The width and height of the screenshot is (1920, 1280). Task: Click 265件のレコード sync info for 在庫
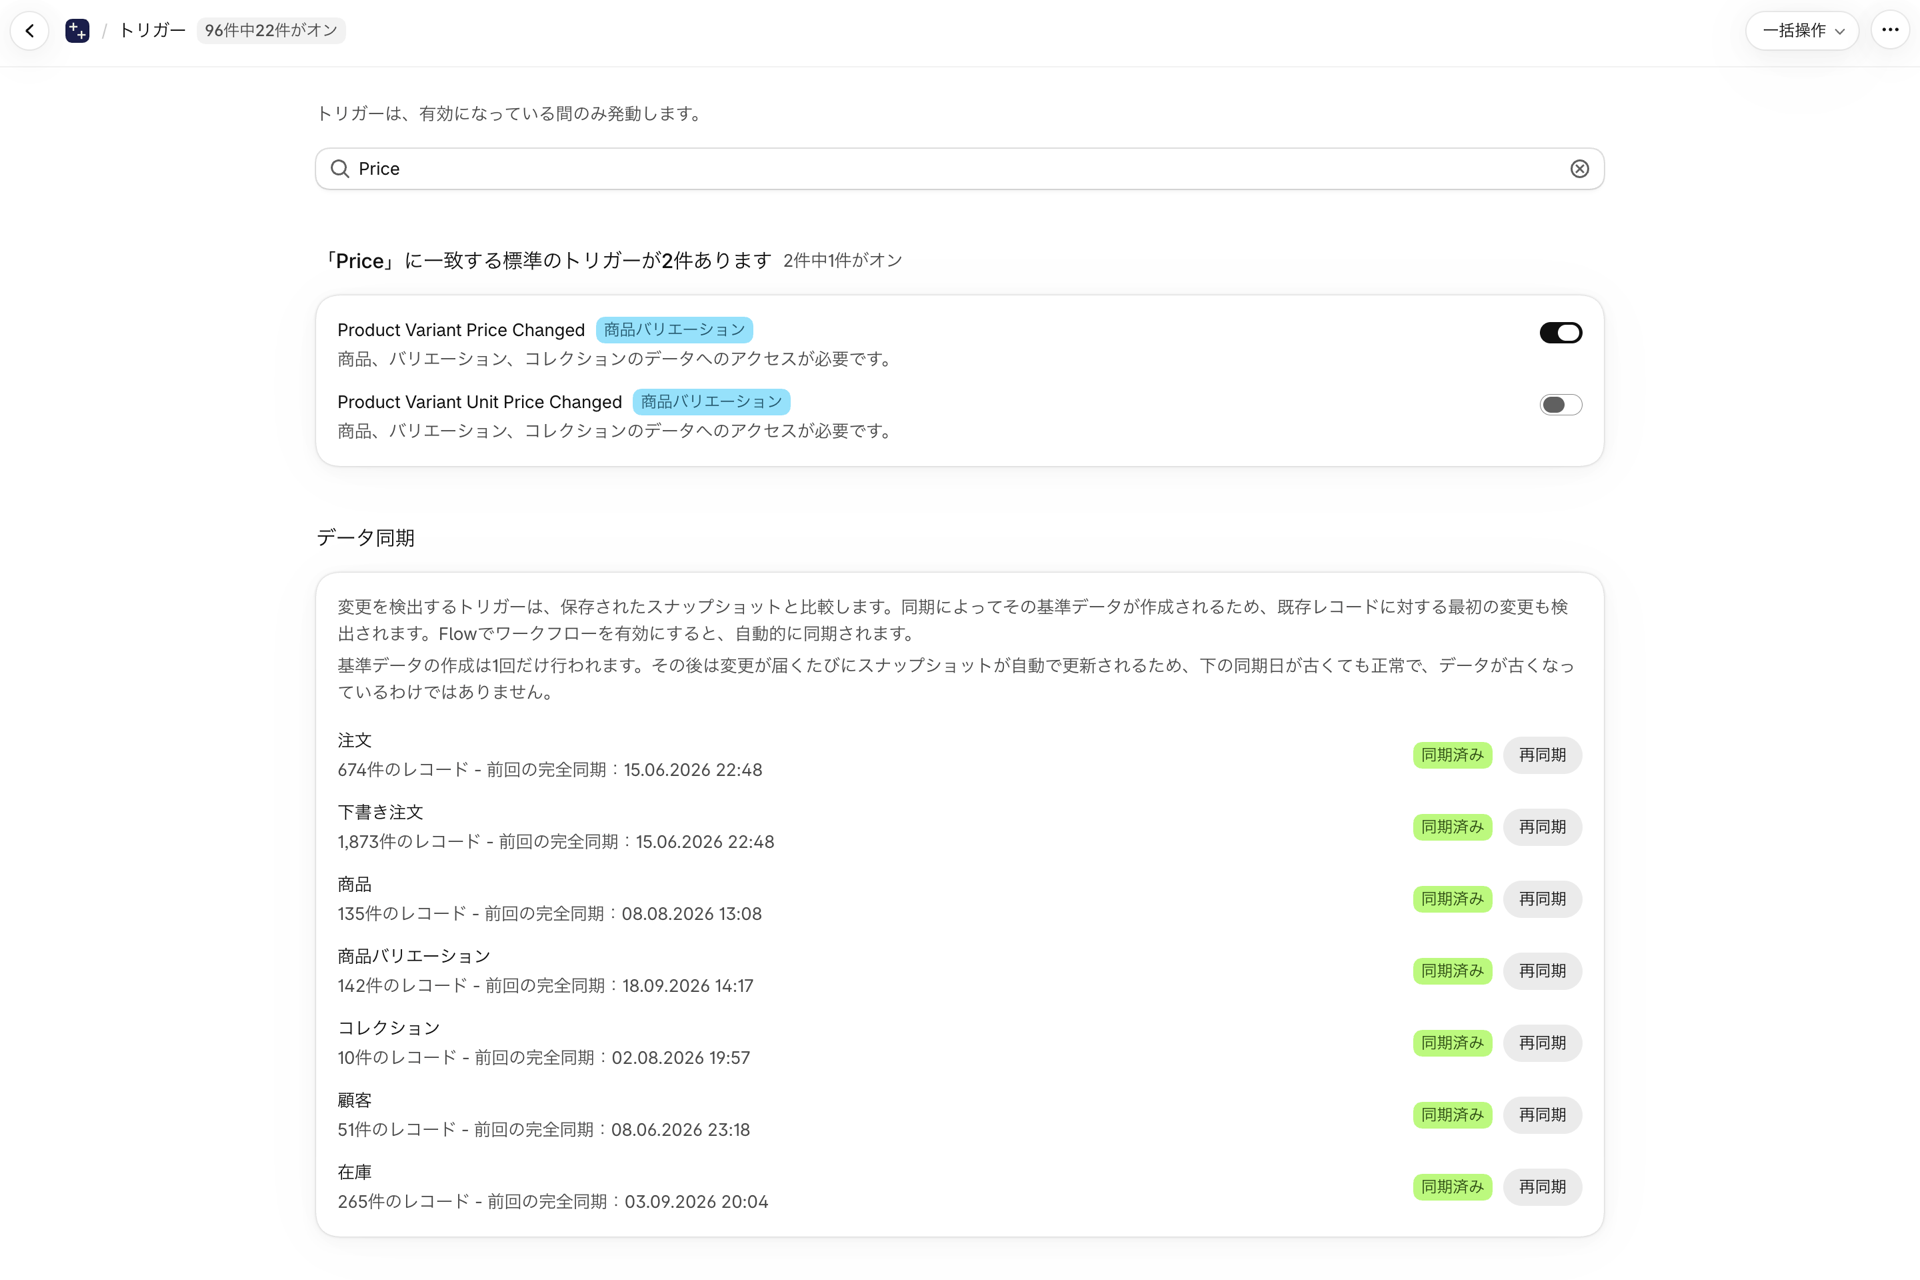[x=552, y=1202]
